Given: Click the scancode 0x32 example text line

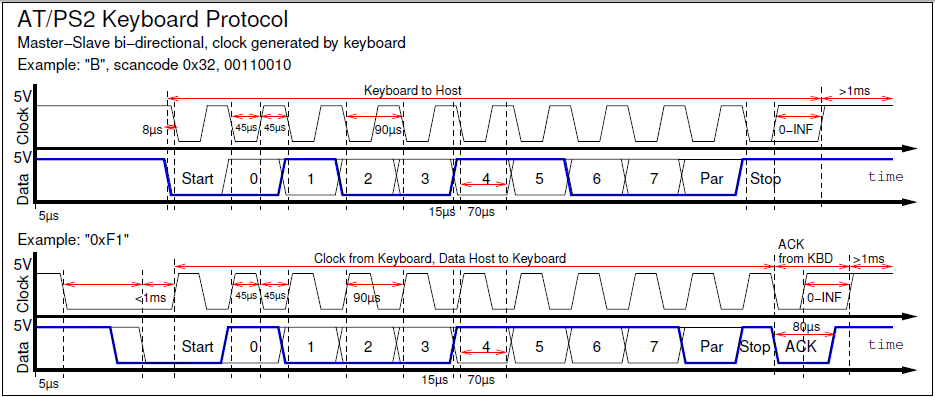Looking at the screenshot, I should (x=155, y=64).
